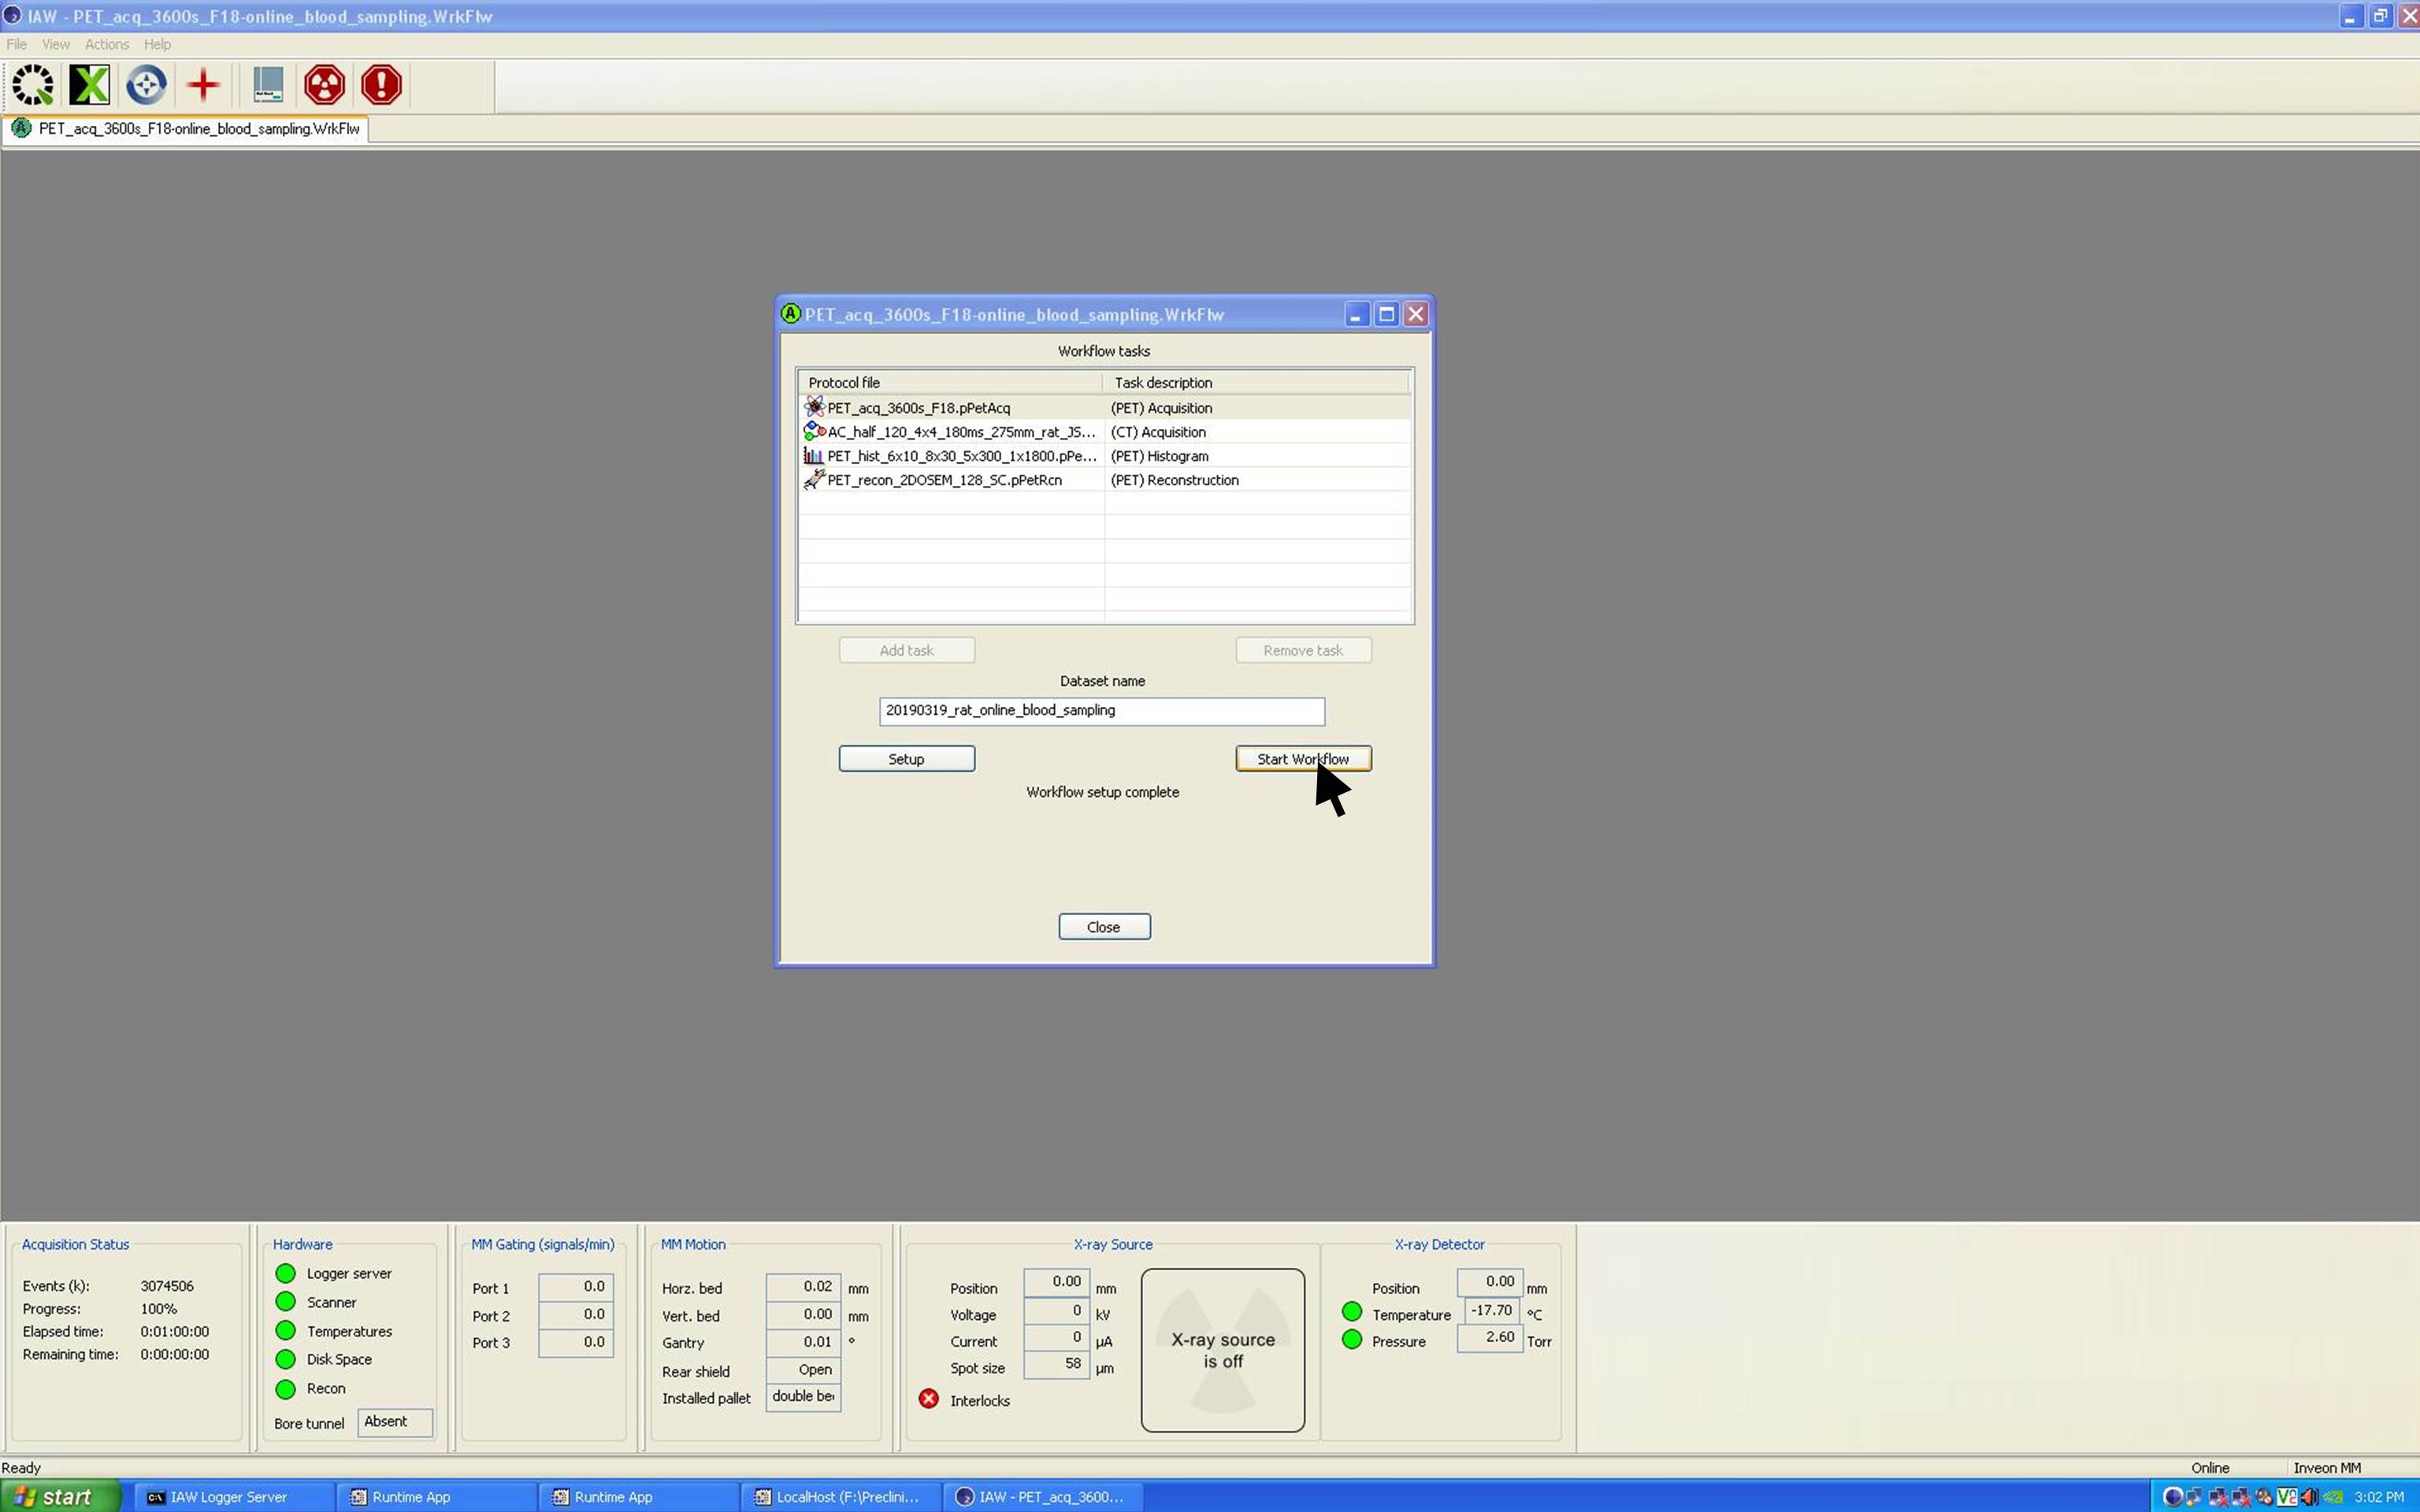
Task: Click the Dataset name text field
Action: click(x=1101, y=711)
